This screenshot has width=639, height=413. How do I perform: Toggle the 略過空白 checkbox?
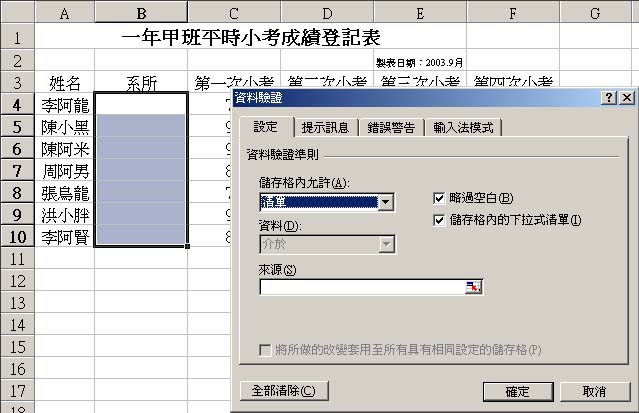click(440, 198)
